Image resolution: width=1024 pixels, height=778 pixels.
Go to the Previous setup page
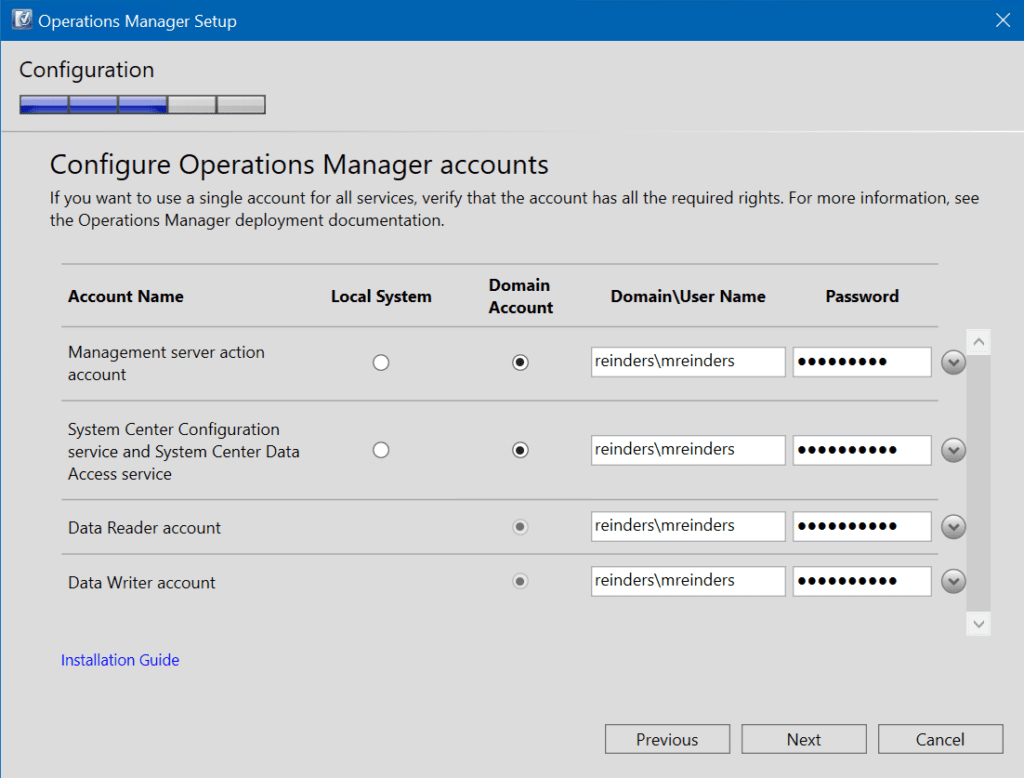pos(667,739)
